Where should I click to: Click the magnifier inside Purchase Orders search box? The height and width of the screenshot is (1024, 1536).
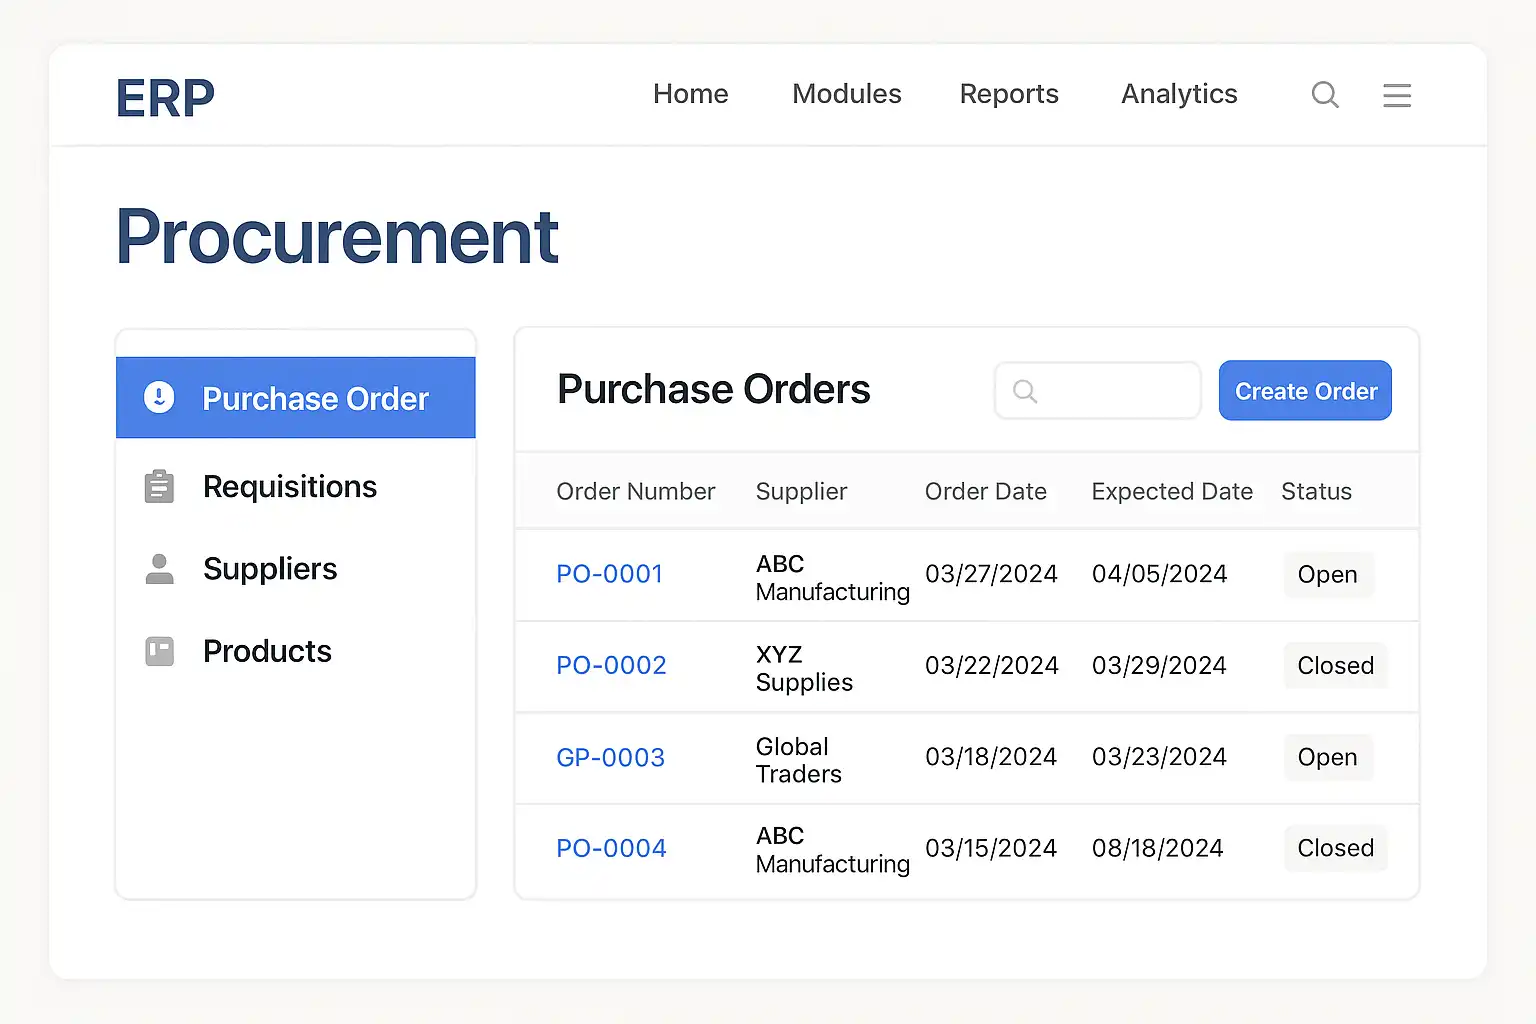tap(1025, 391)
